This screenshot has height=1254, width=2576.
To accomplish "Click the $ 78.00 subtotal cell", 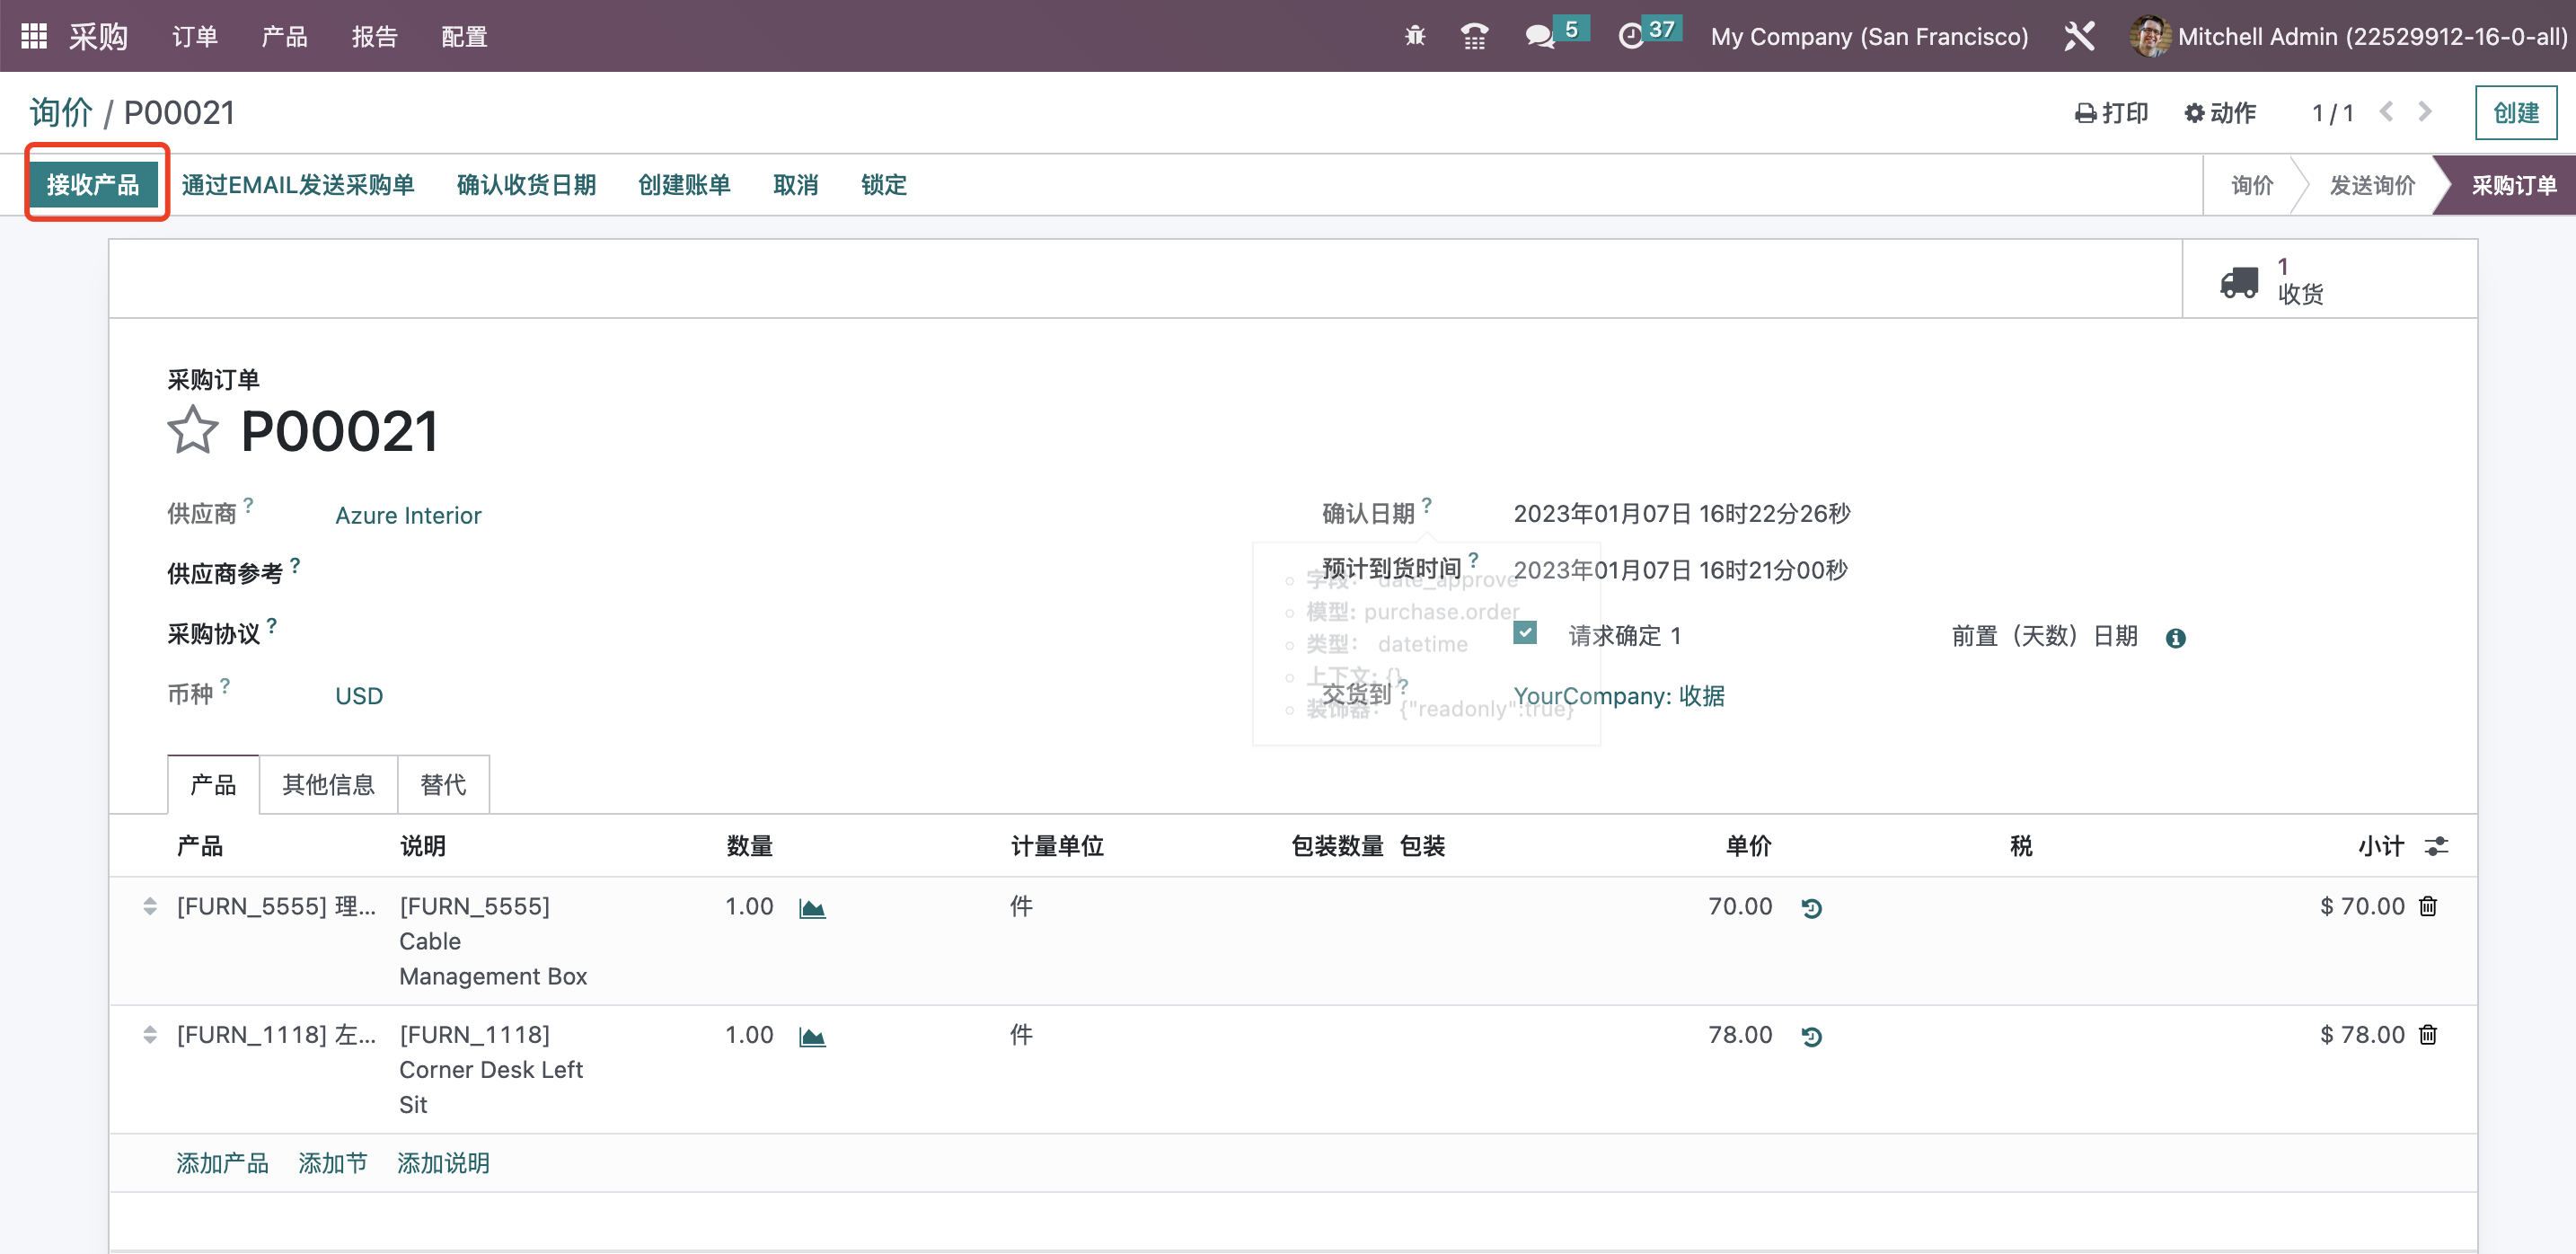I will (2362, 1034).
